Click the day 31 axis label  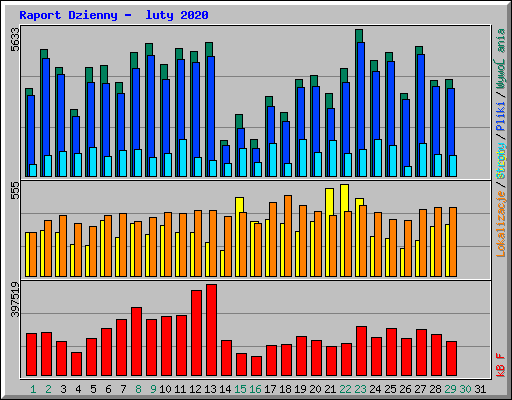(x=480, y=389)
